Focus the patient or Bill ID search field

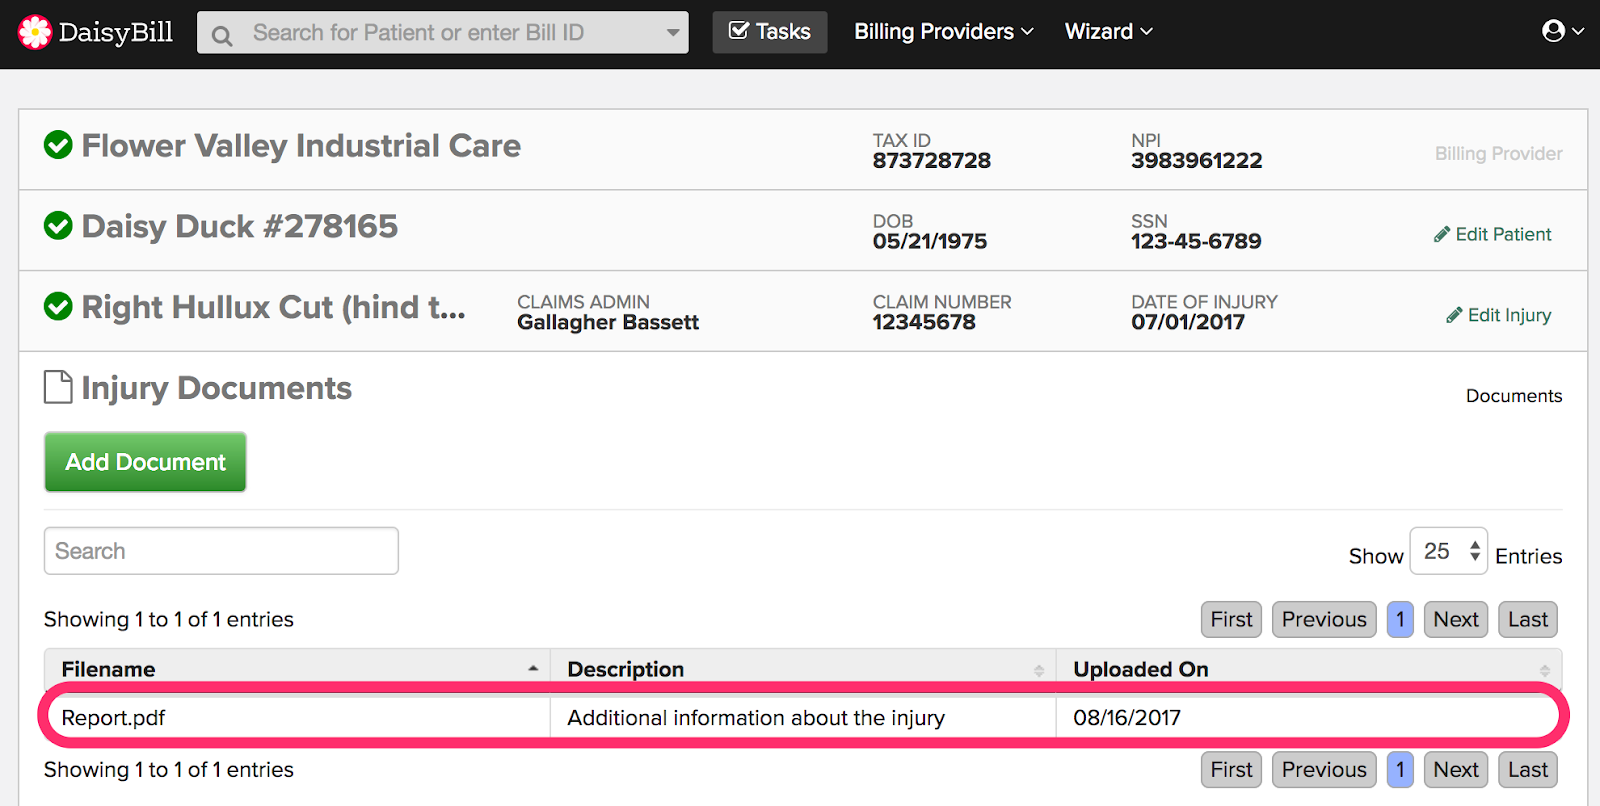(443, 32)
